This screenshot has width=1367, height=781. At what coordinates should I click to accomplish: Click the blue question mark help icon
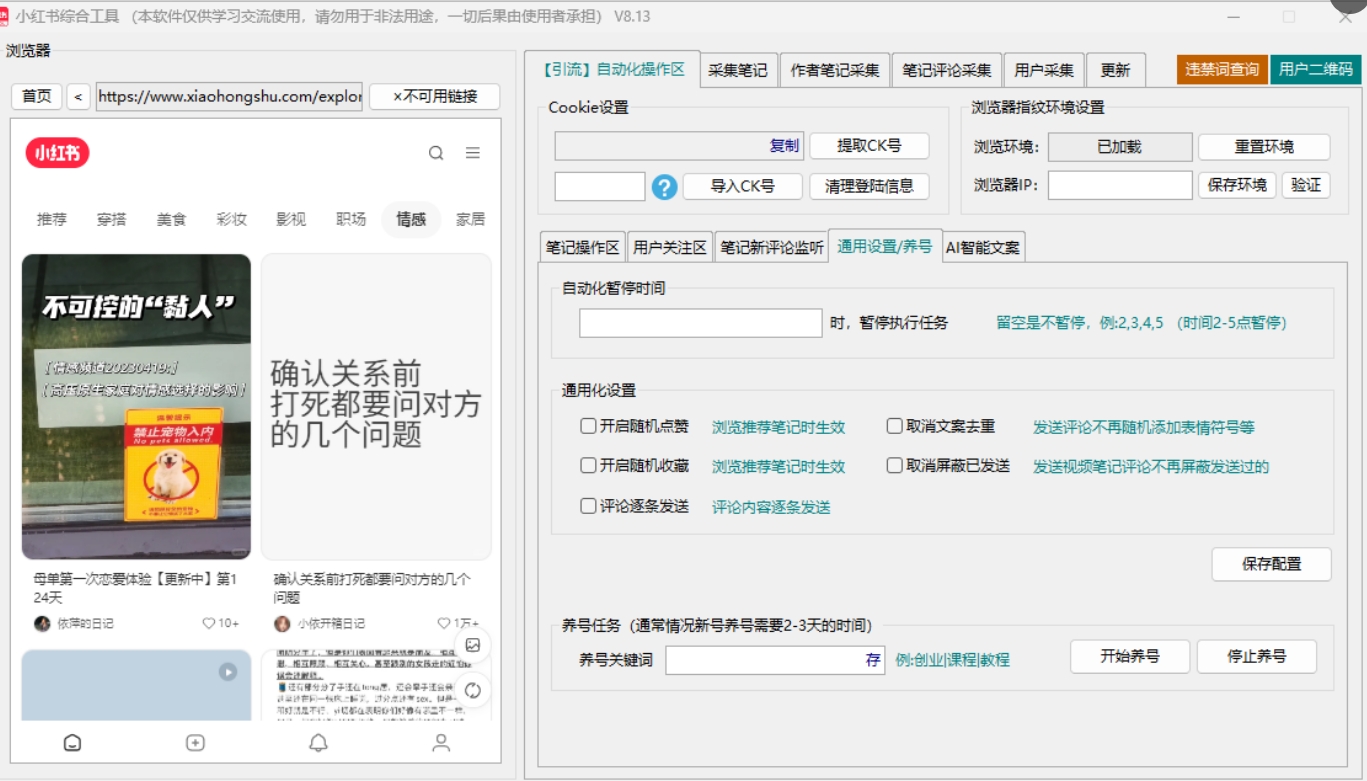[x=665, y=187]
